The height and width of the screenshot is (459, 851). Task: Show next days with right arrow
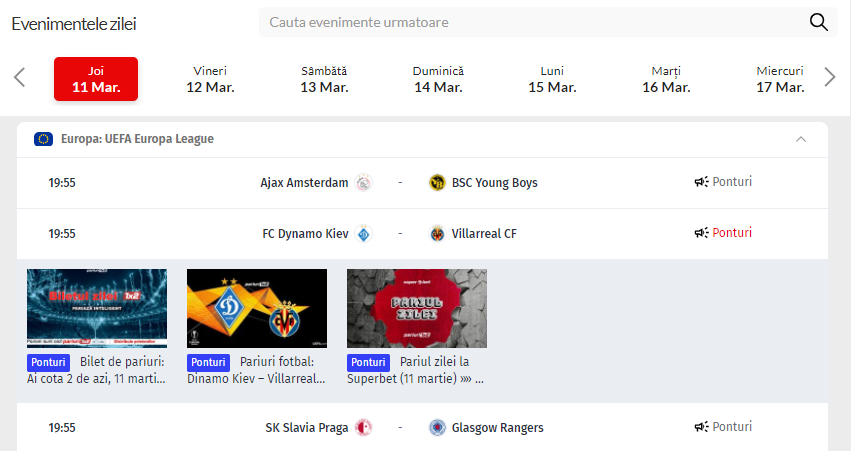tap(829, 78)
